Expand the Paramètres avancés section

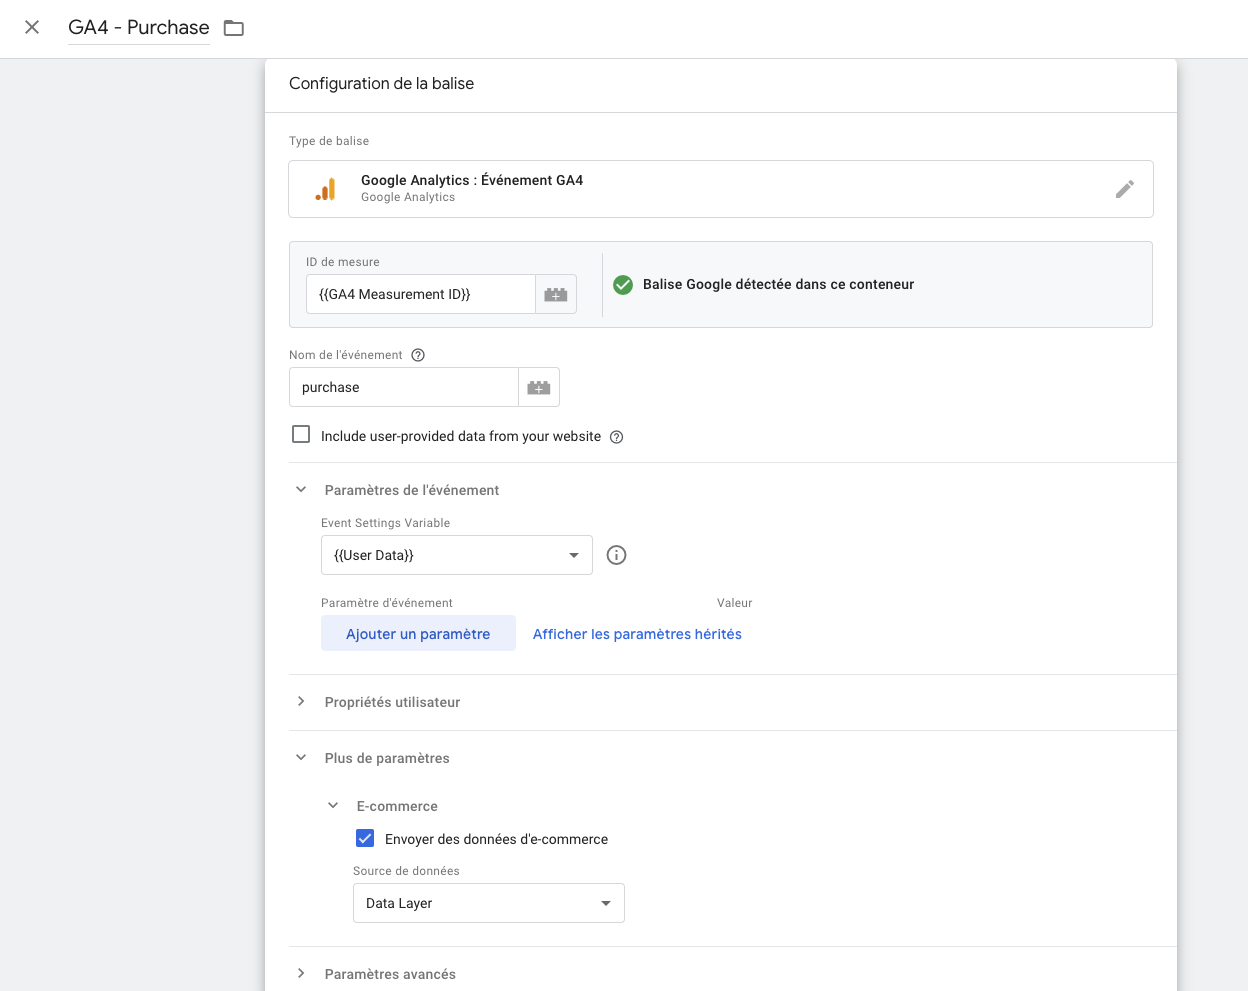pos(301,974)
